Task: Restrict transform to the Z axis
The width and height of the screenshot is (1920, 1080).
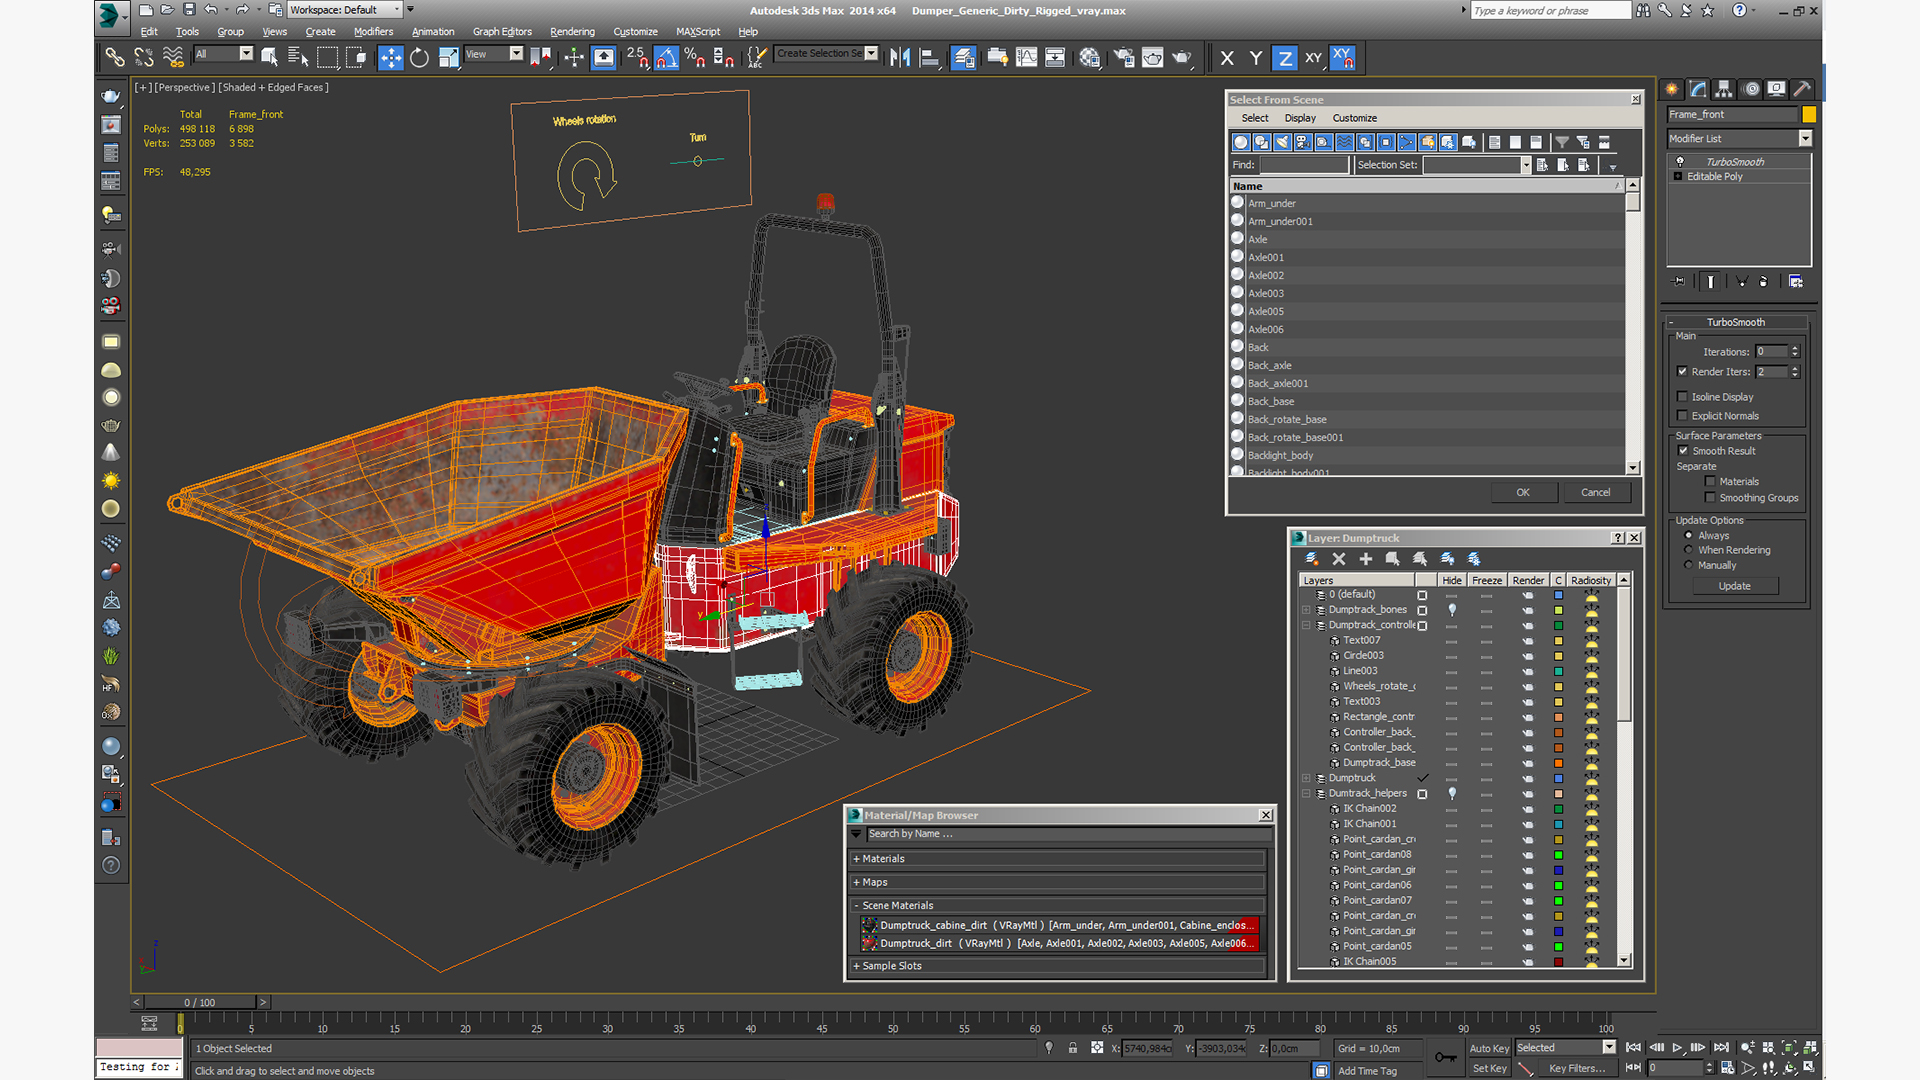Action: 1285,58
